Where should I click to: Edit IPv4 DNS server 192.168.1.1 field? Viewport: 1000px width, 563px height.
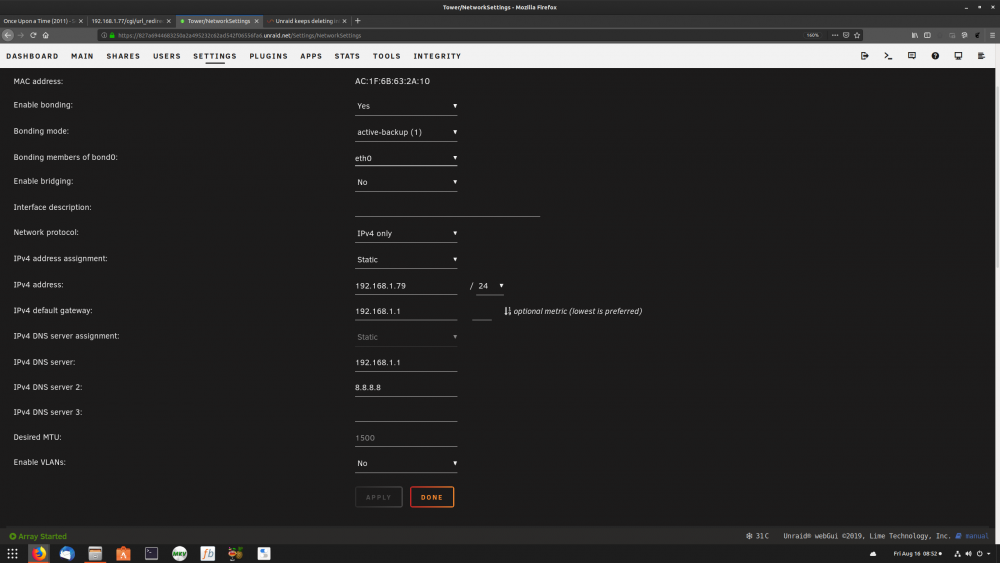point(406,362)
